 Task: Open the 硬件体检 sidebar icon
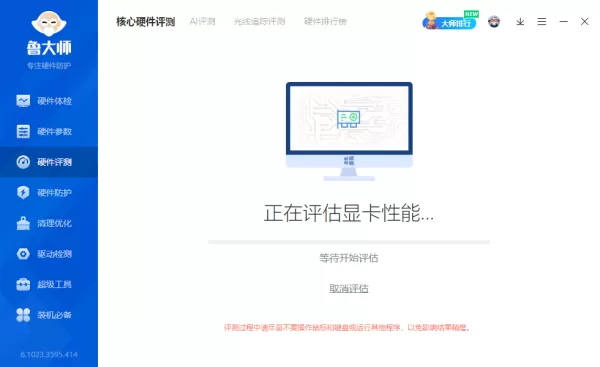tap(23, 101)
